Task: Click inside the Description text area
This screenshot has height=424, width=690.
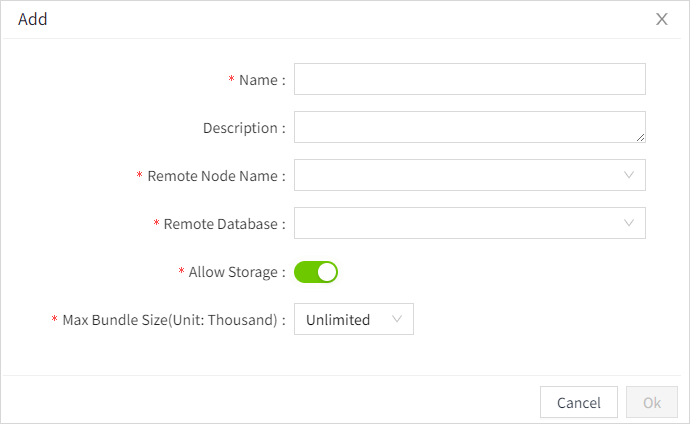Action: pos(469,127)
